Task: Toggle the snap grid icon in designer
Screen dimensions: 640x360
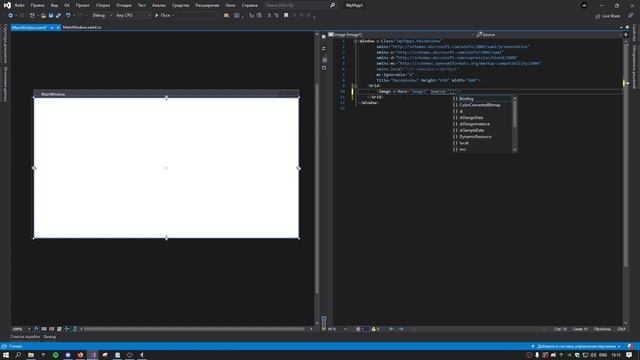Action: pyautogui.click(x=44, y=329)
